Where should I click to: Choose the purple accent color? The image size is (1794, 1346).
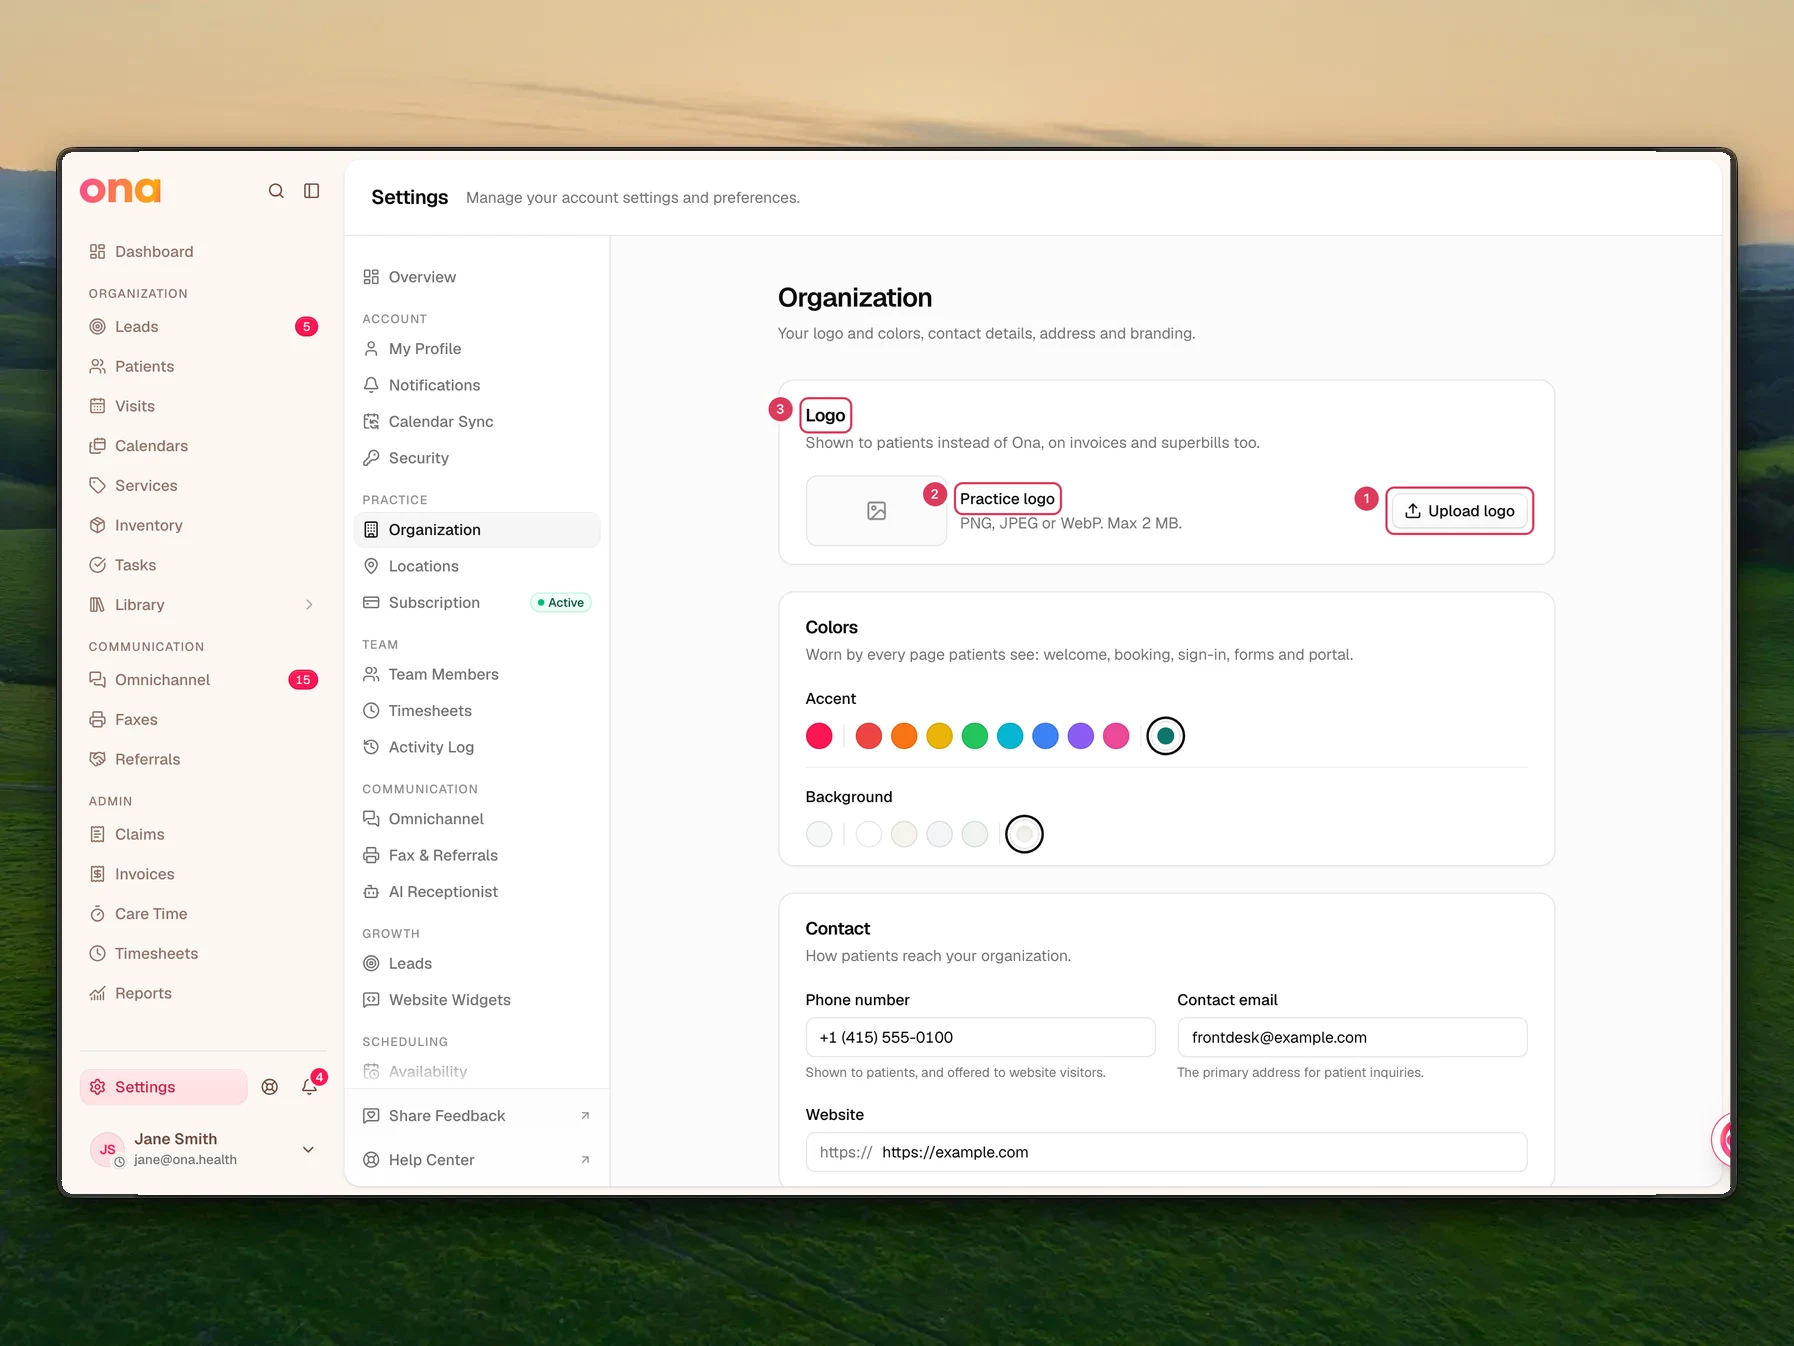coord(1081,736)
